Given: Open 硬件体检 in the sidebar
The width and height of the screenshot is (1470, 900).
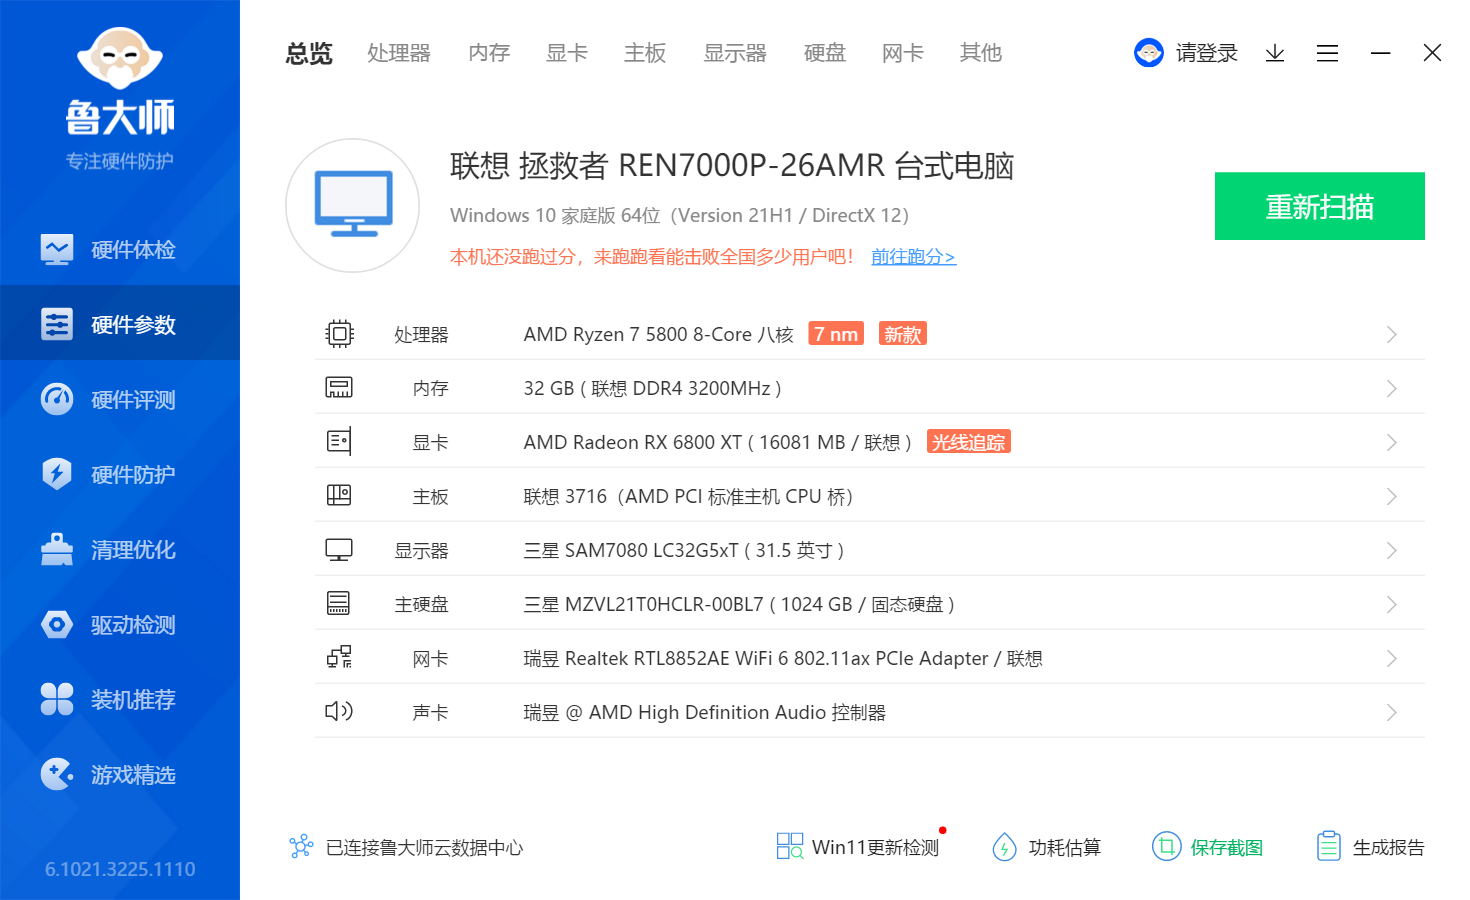Looking at the screenshot, I should click(x=120, y=249).
